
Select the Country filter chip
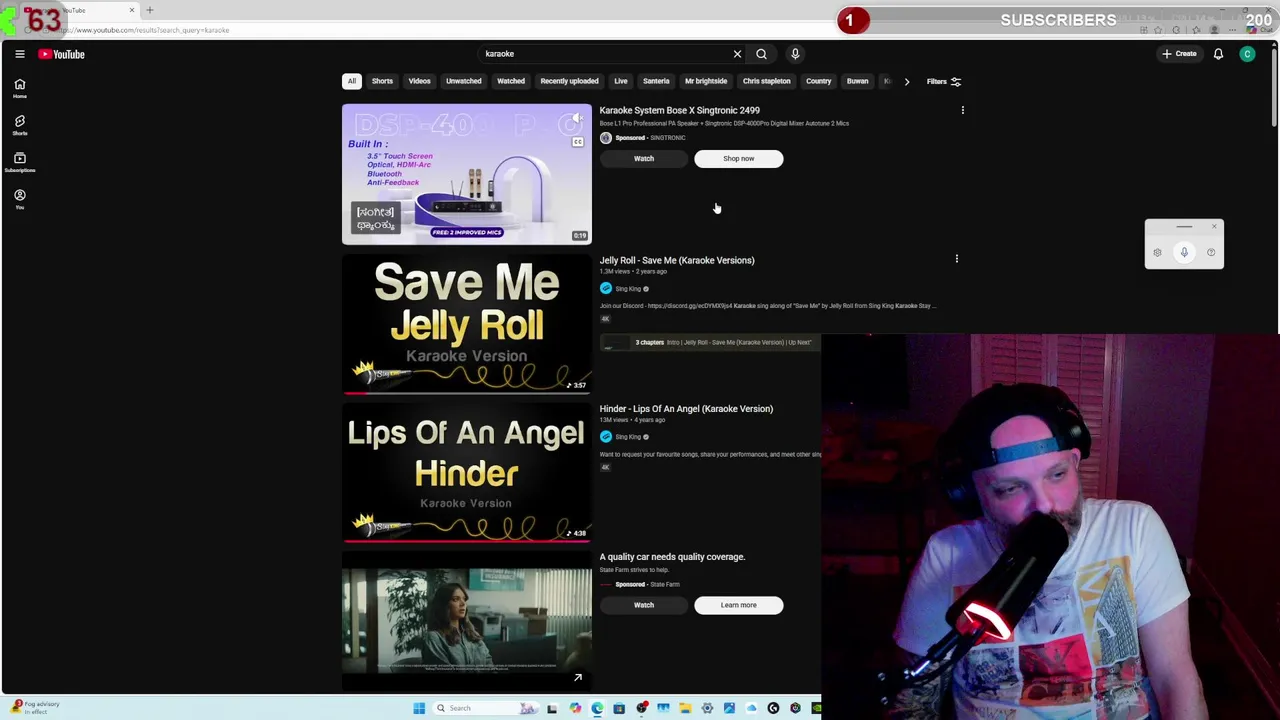pos(818,81)
